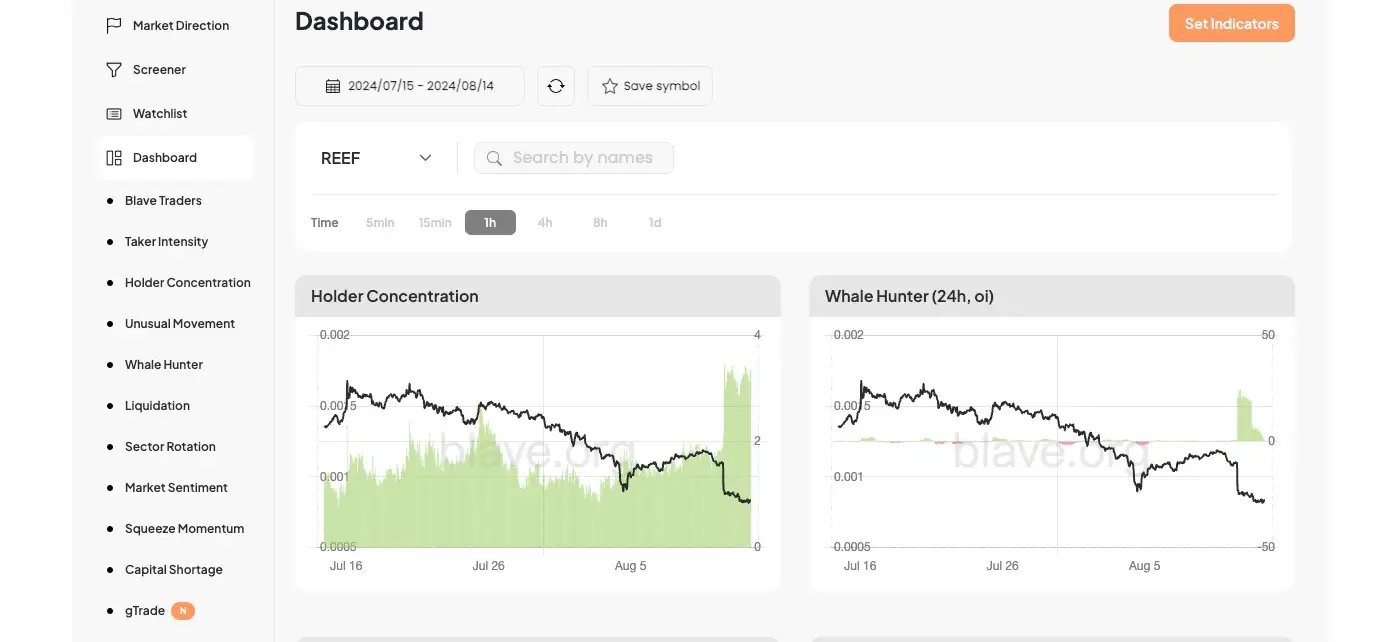The width and height of the screenshot is (1400, 642).
Task: Click the Screener funnel icon
Action: tap(114, 69)
